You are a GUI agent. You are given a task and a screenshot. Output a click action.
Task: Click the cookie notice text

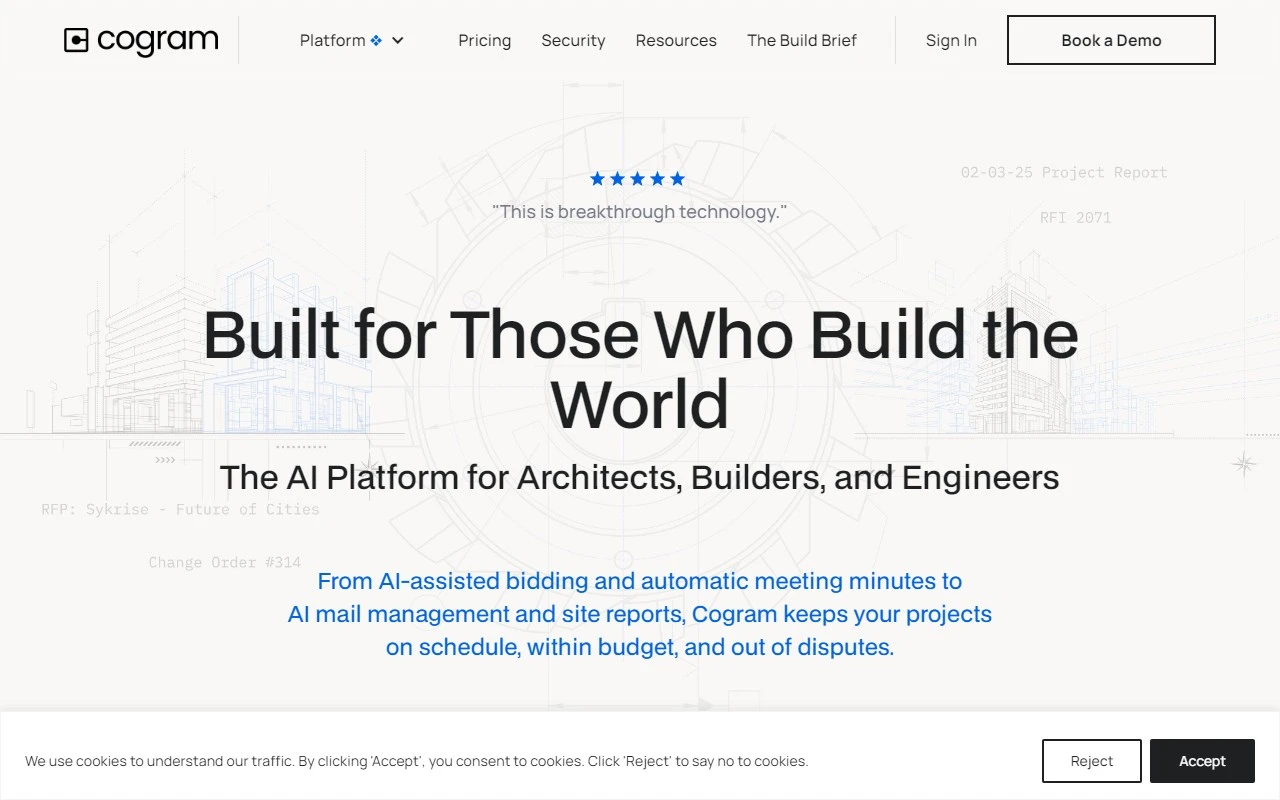416,761
